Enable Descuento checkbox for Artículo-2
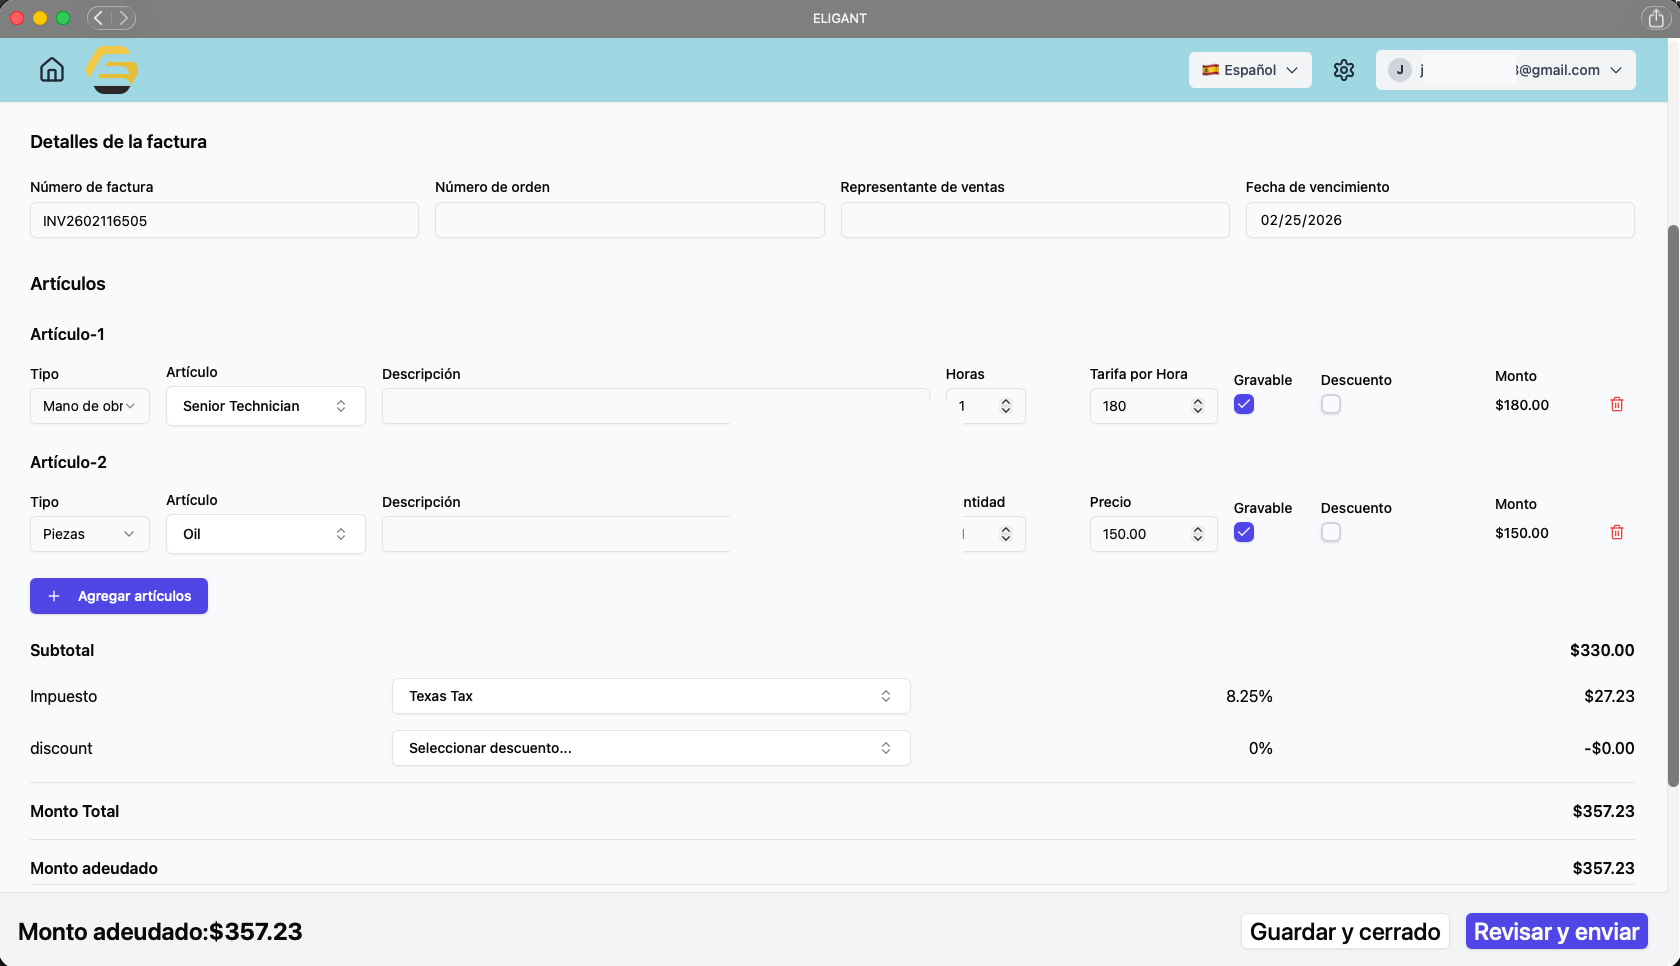 pyautogui.click(x=1331, y=533)
